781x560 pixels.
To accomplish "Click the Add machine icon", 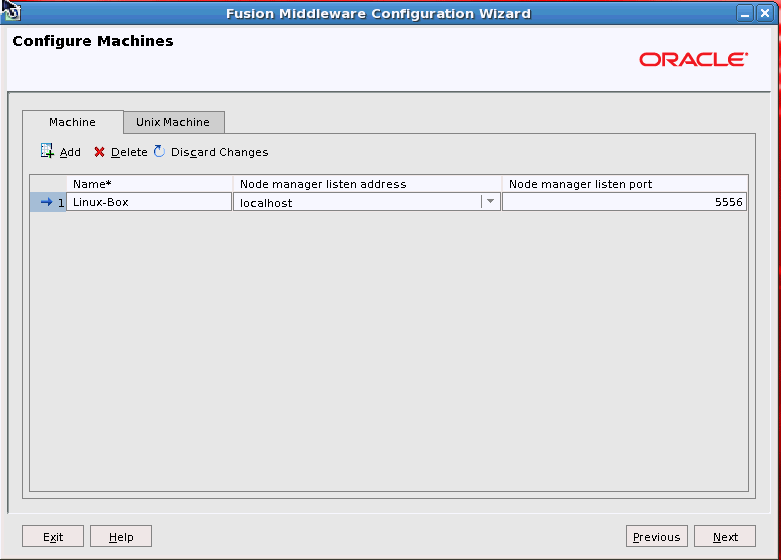I will click(47, 151).
